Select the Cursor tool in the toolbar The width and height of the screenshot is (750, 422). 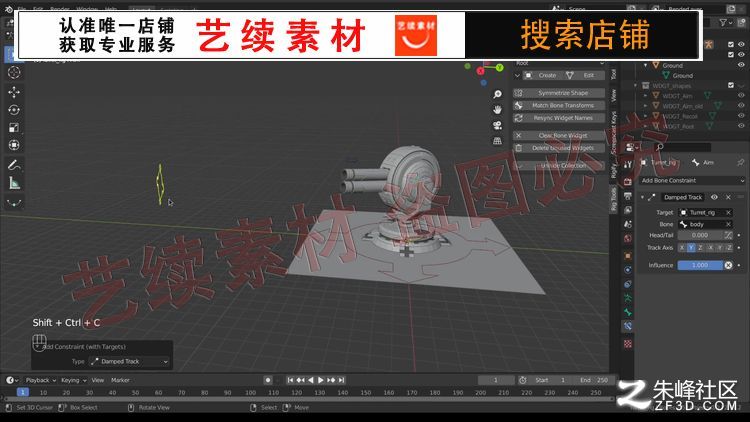14,72
